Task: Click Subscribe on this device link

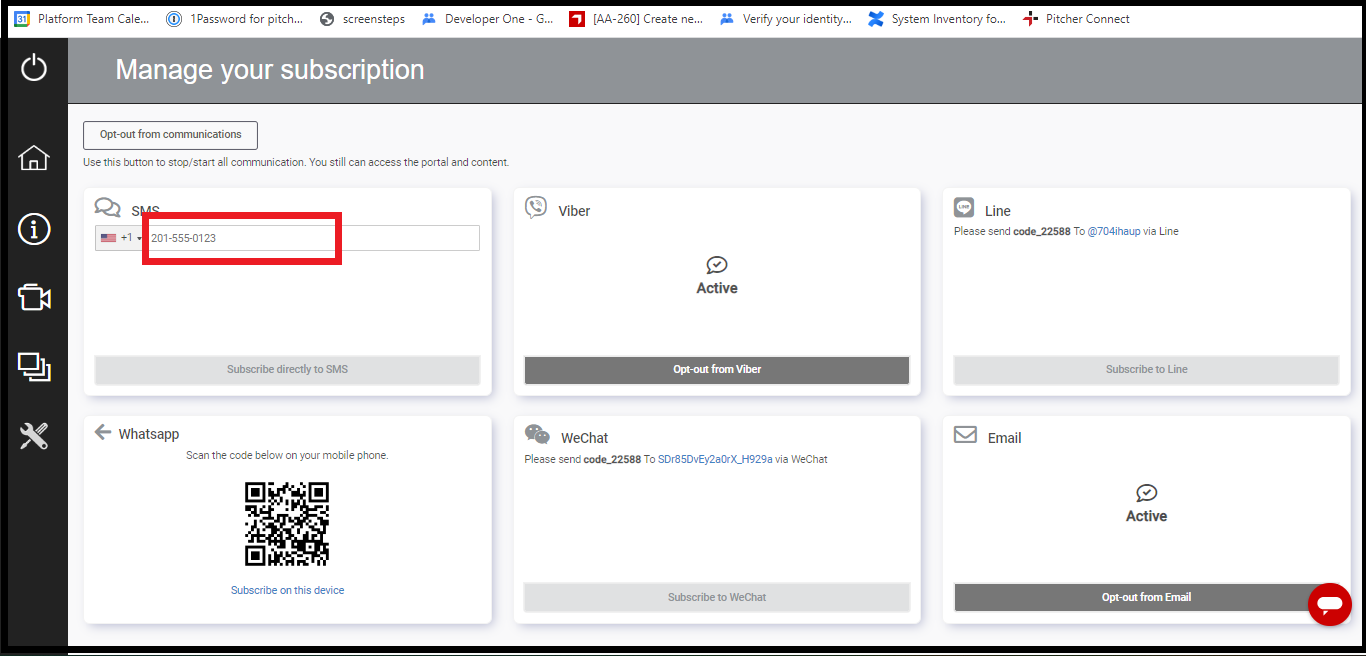Action: pyautogui.click(x=287, y=590)
